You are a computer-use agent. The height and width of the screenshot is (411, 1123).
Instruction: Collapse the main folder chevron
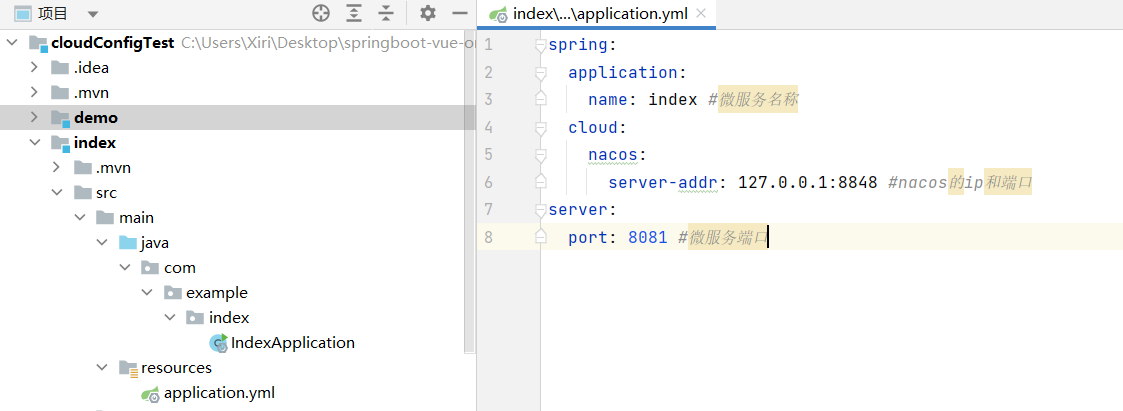pos(79,218)
